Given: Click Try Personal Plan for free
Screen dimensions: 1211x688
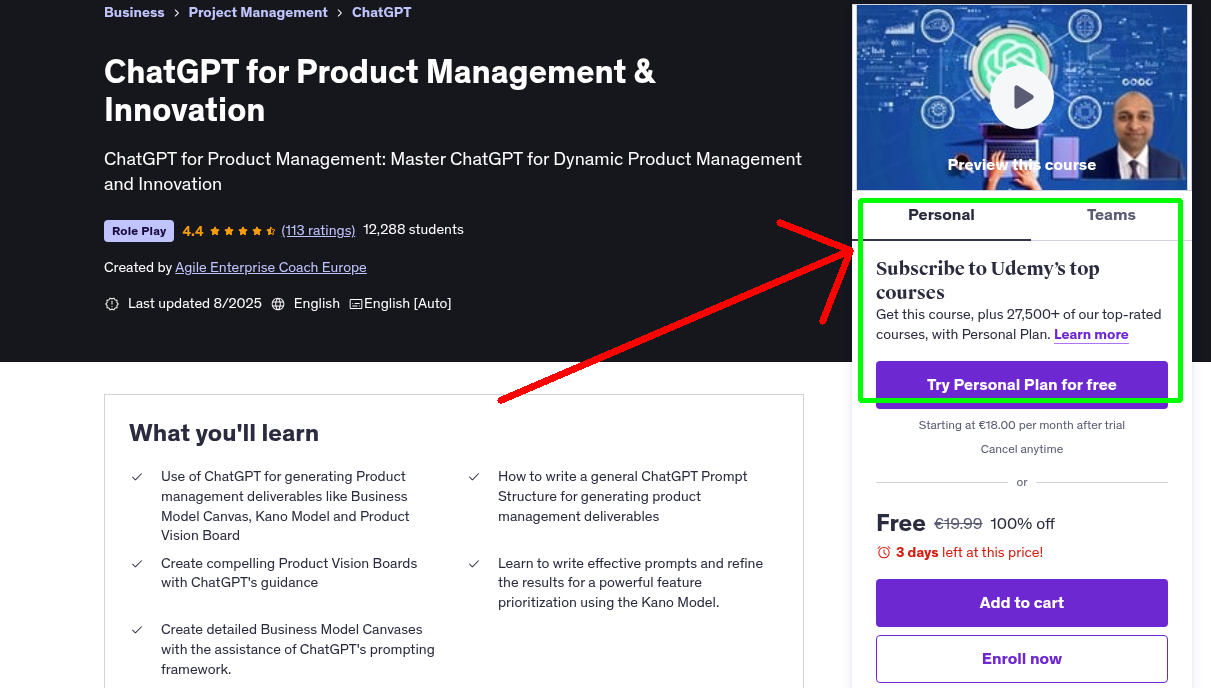Looking at the screenshot, I should 1022,385.
